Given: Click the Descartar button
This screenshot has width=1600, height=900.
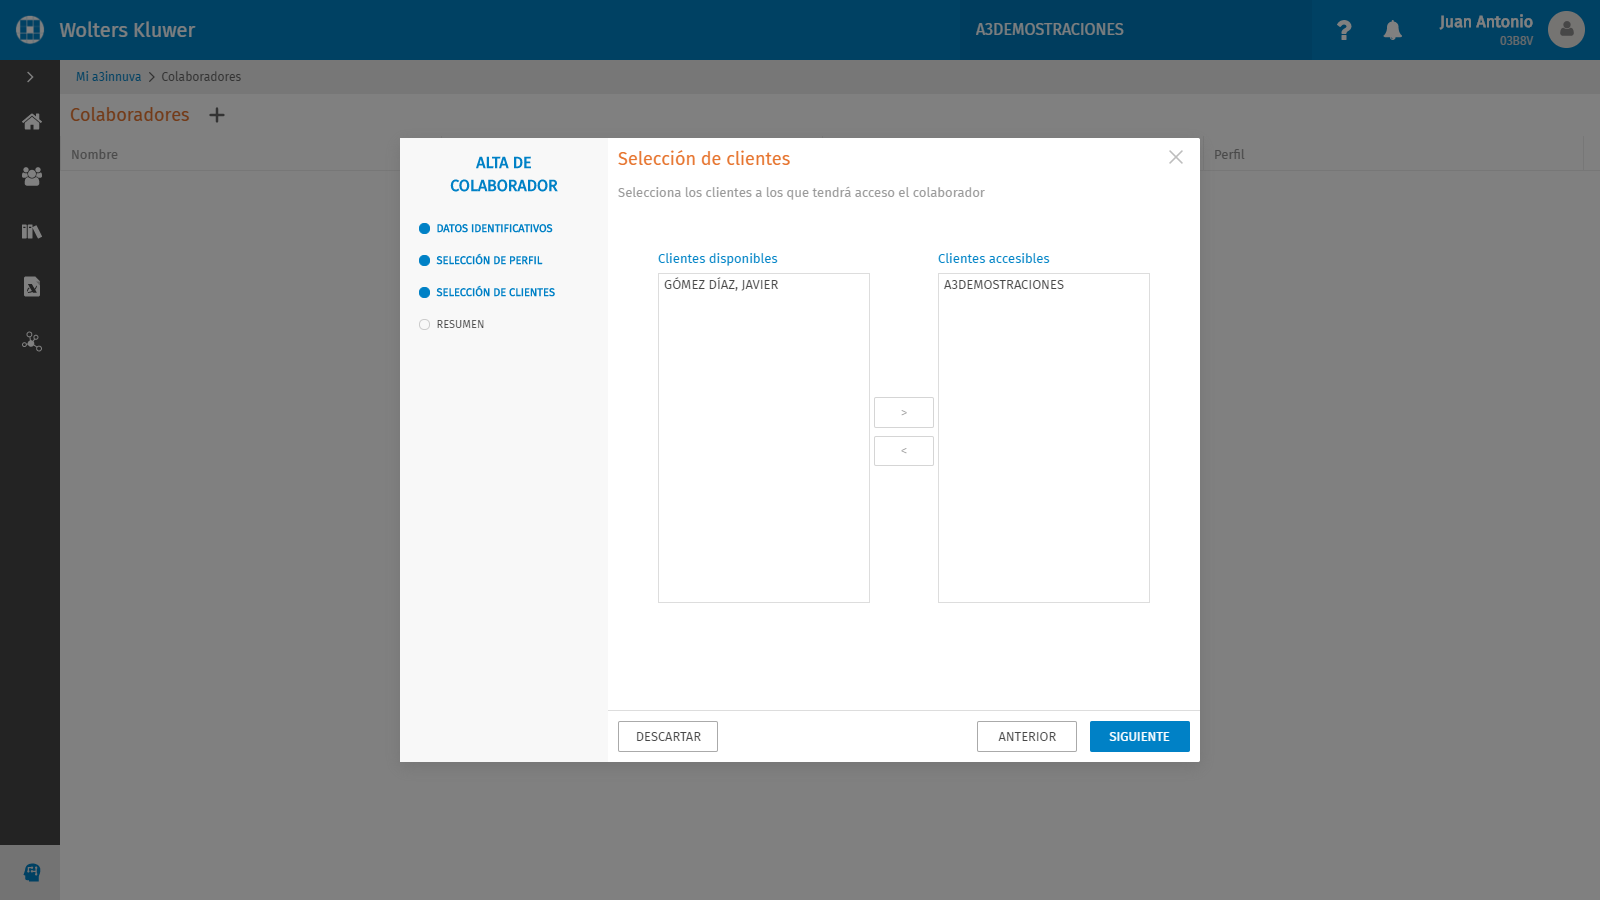Looking at the screenshot, I should coord(668,737).
